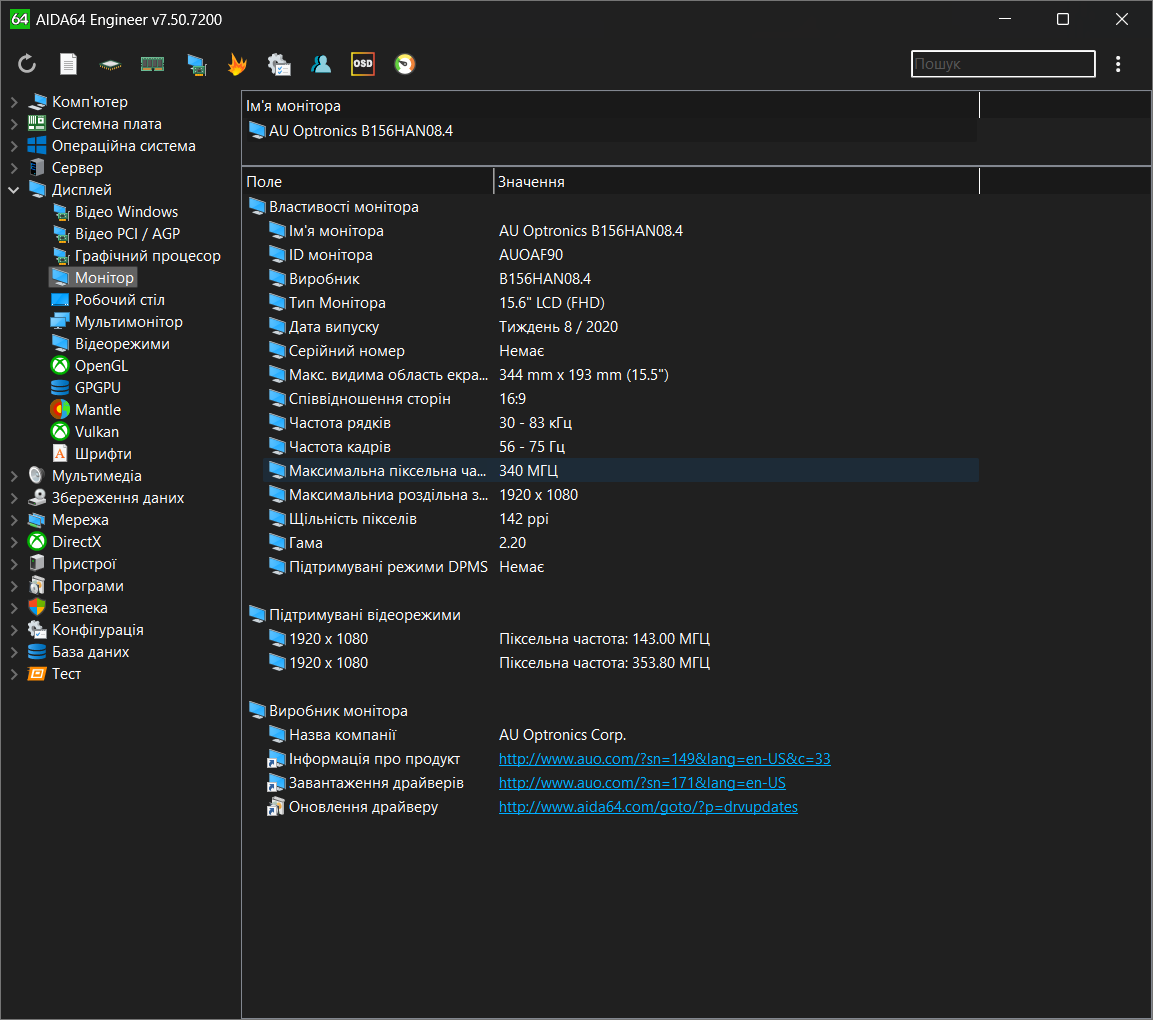
Task: Select the Відеорежими tree item
Action: point(122,344)
